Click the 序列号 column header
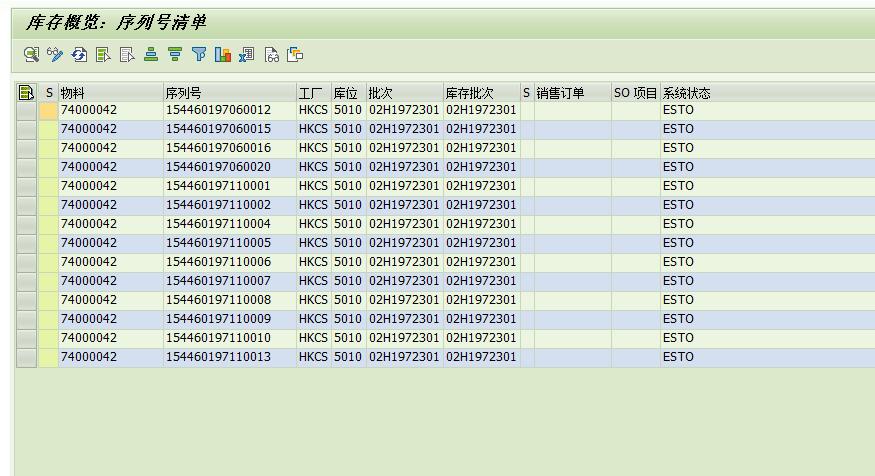This screenshot has width=875, height=476. [229, 93]
